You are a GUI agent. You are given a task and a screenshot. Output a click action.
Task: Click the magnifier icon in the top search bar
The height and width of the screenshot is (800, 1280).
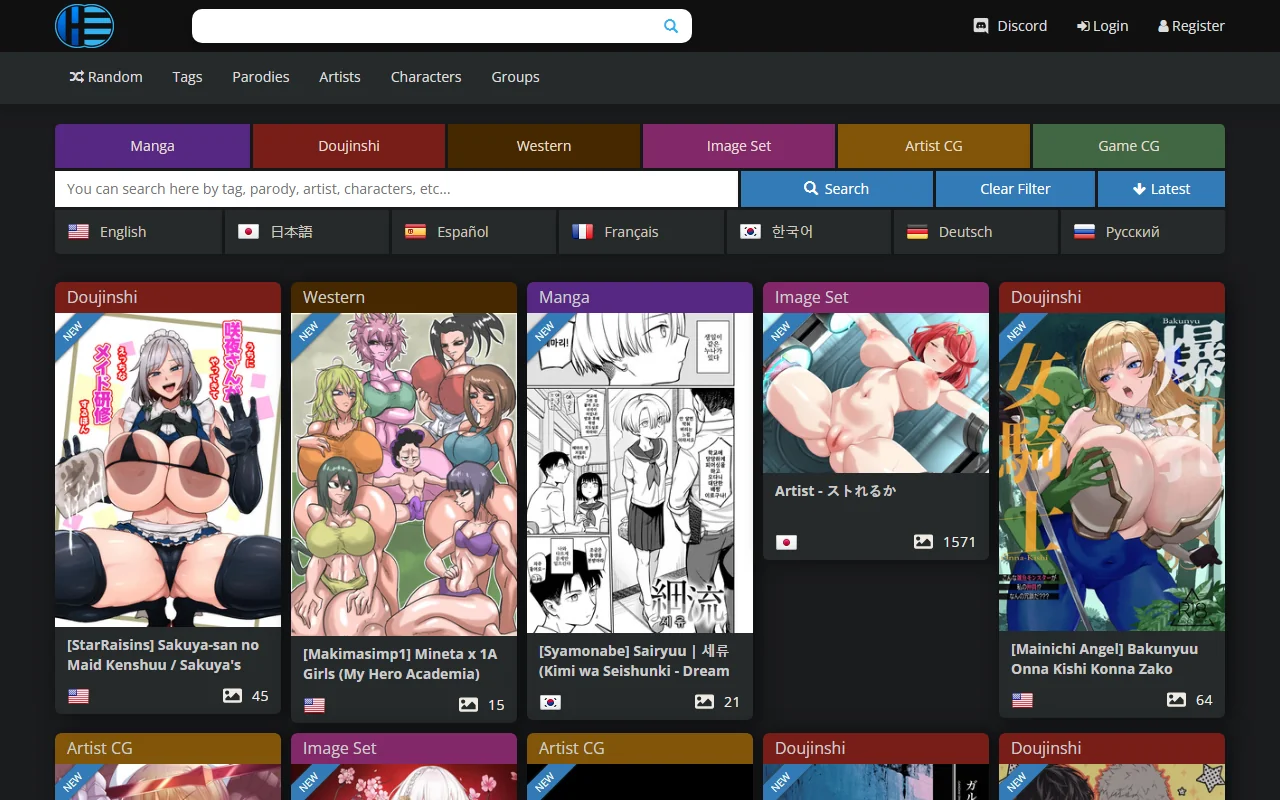[x=670, y=26]
